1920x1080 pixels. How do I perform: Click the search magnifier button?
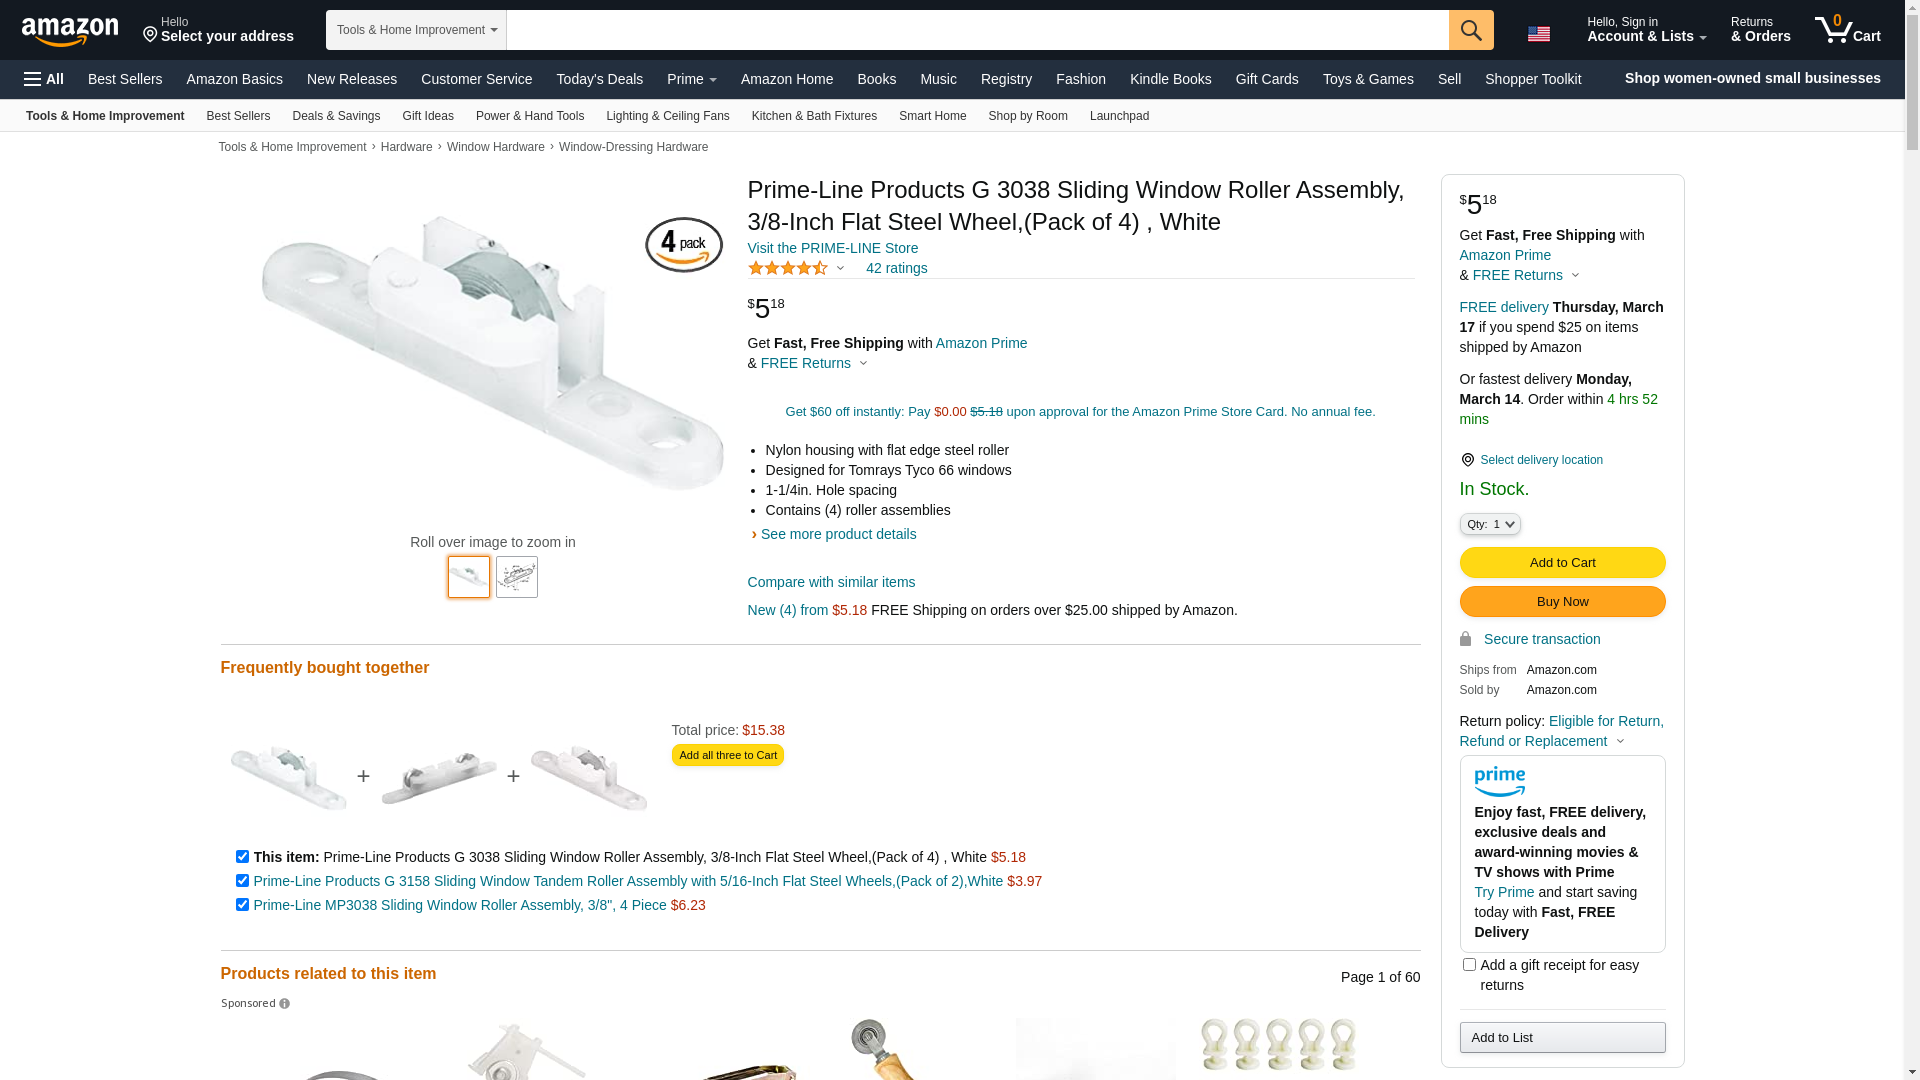[1471, 30]
